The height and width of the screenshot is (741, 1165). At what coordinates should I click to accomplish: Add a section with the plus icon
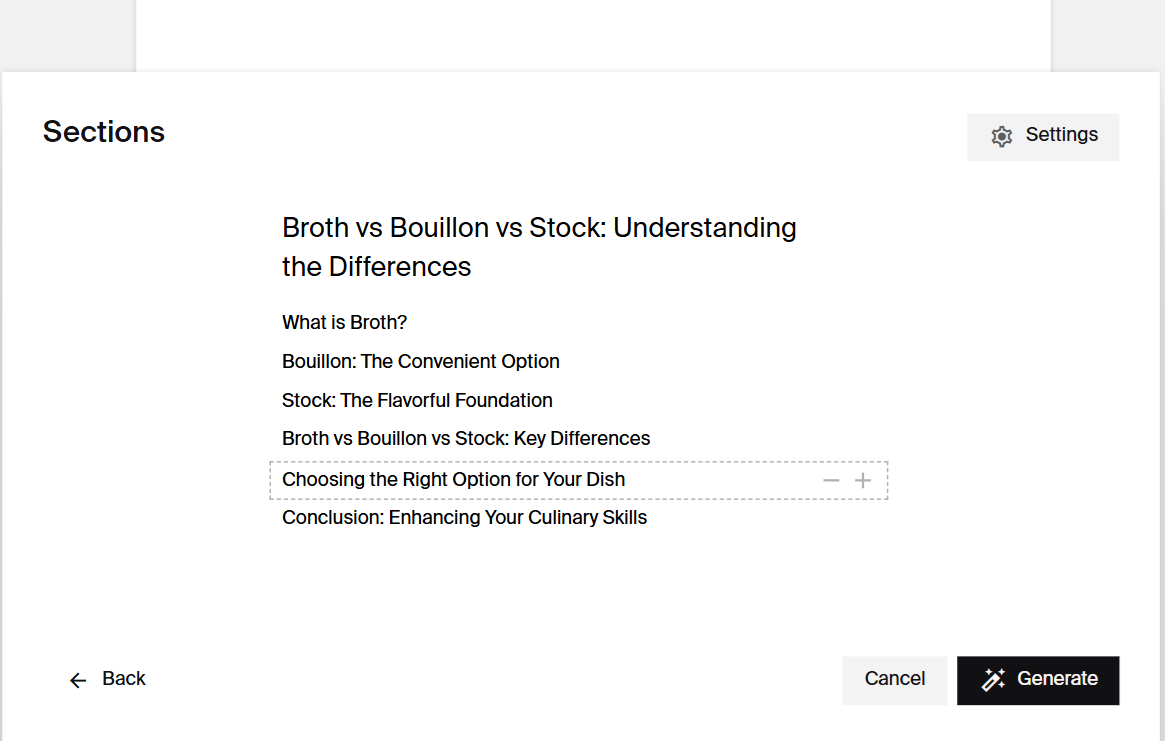(863, 480)
